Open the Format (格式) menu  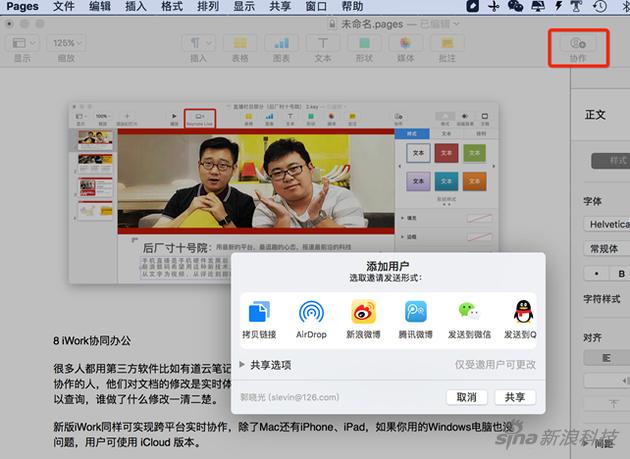pyautogui.click(x=172, y=6)
